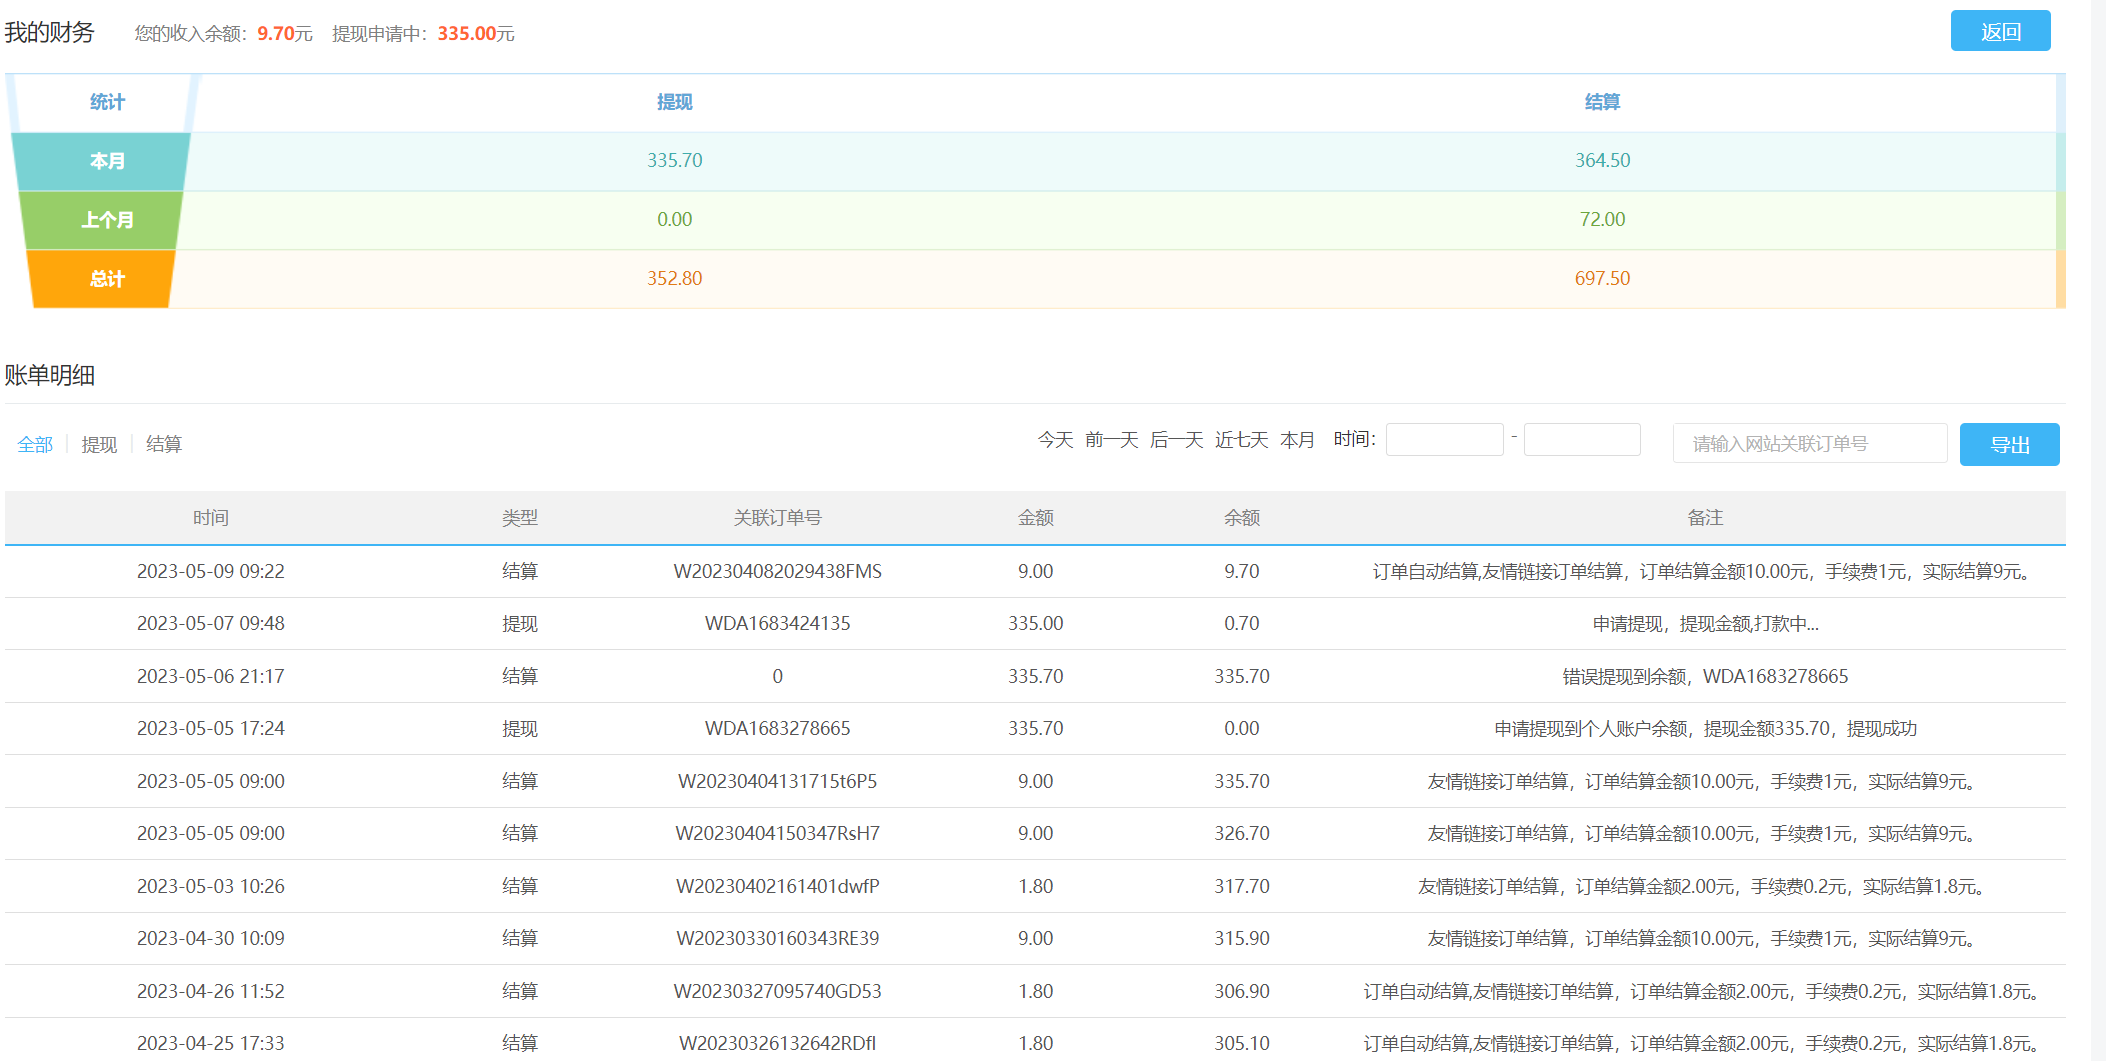Select order number WDA1683424135
Image resolution: width=2106 pixels, height=1061 pixels.
click(777, 624)
